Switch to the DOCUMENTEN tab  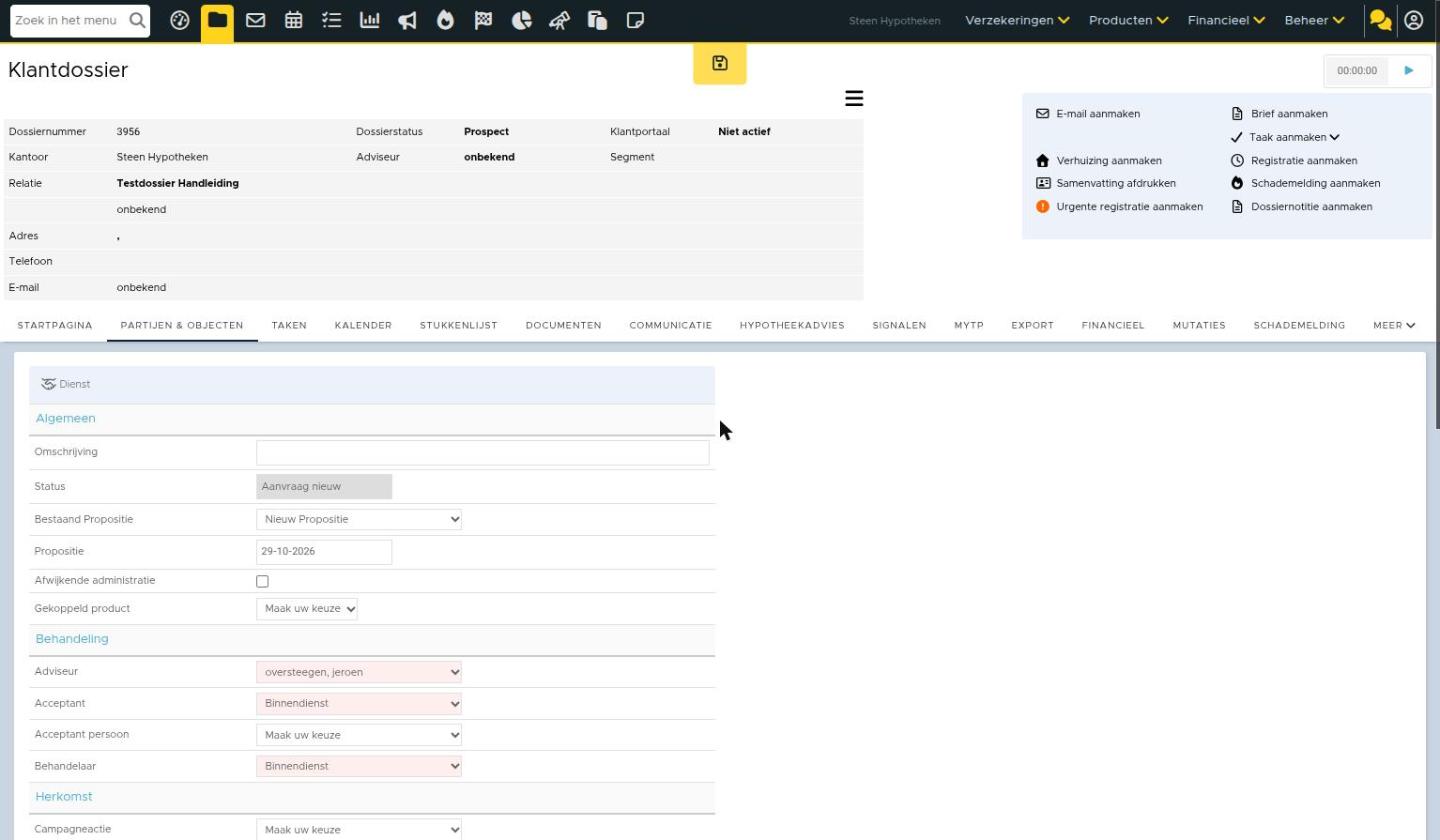pos(563,325)
